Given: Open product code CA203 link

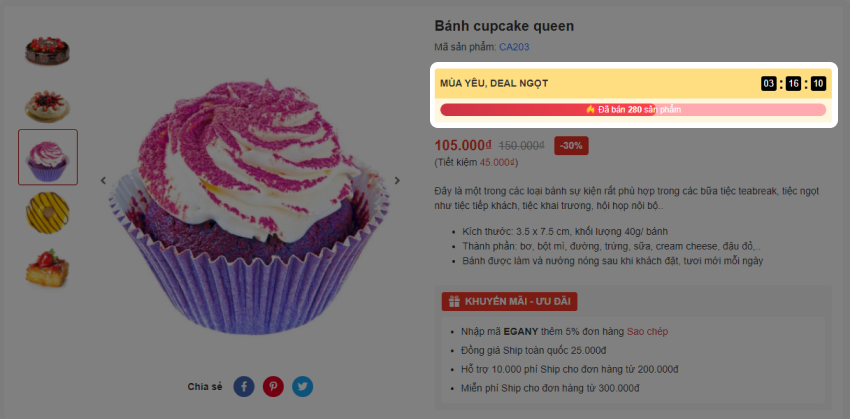Looking at the screenshot, I should point(514,47).
